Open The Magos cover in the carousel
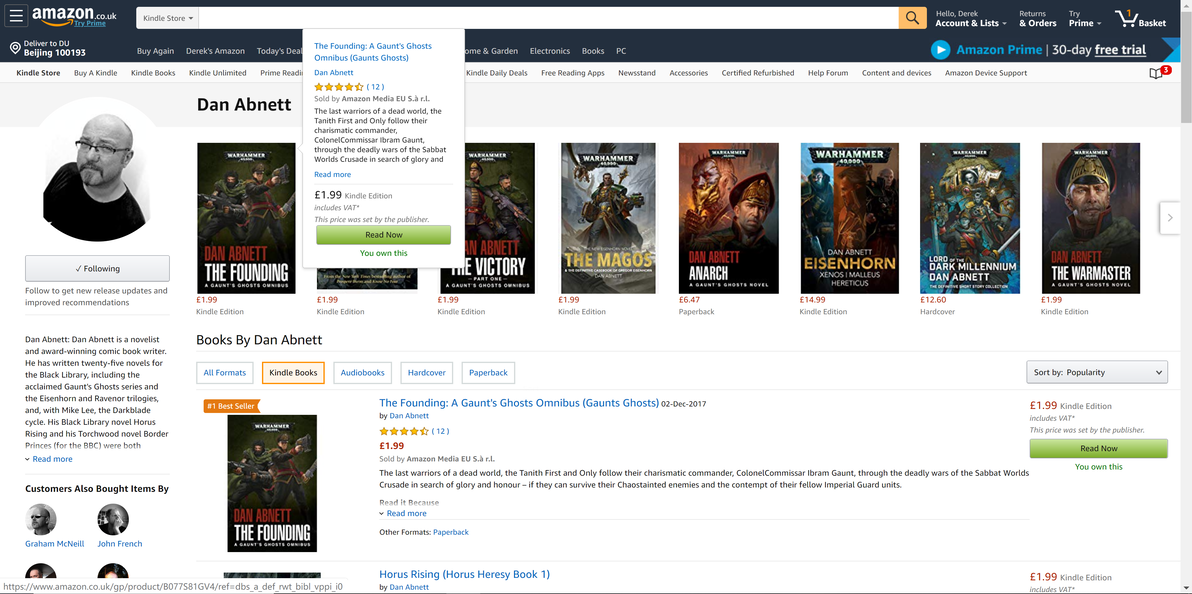This screenshot has height=594, width=1192. [608, 218]
